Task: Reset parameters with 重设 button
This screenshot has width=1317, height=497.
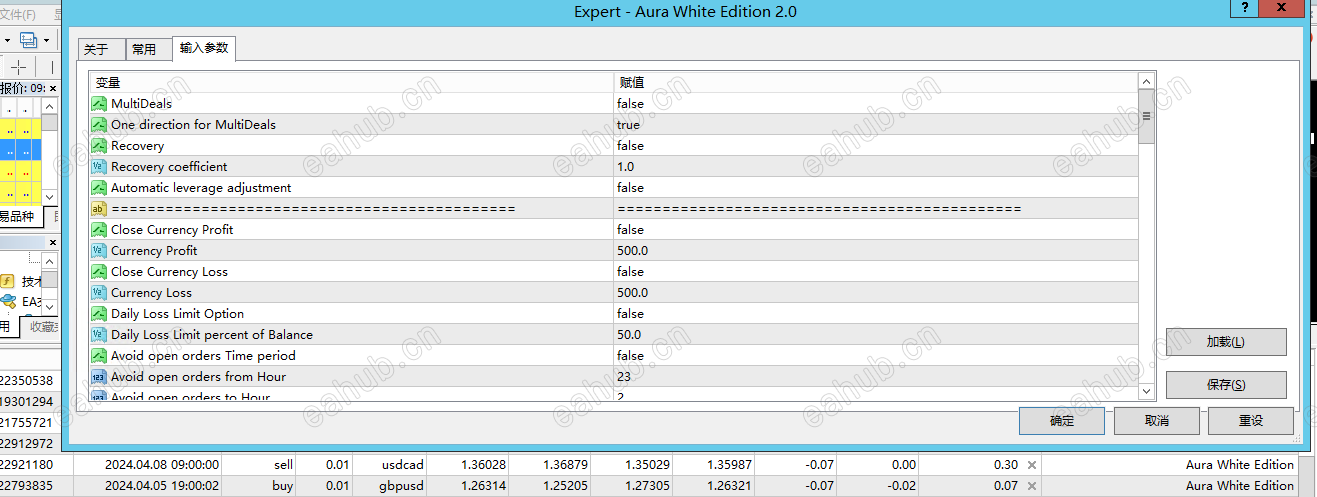Action: (1250, 421)
